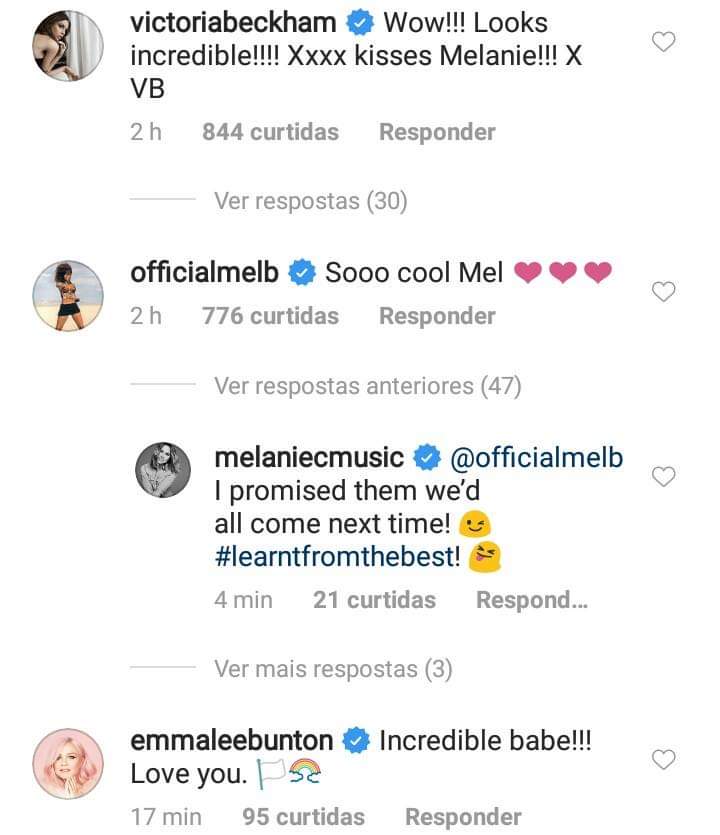Like victoriabeckham's comment with the heart
720x835 pixels.
664,42
